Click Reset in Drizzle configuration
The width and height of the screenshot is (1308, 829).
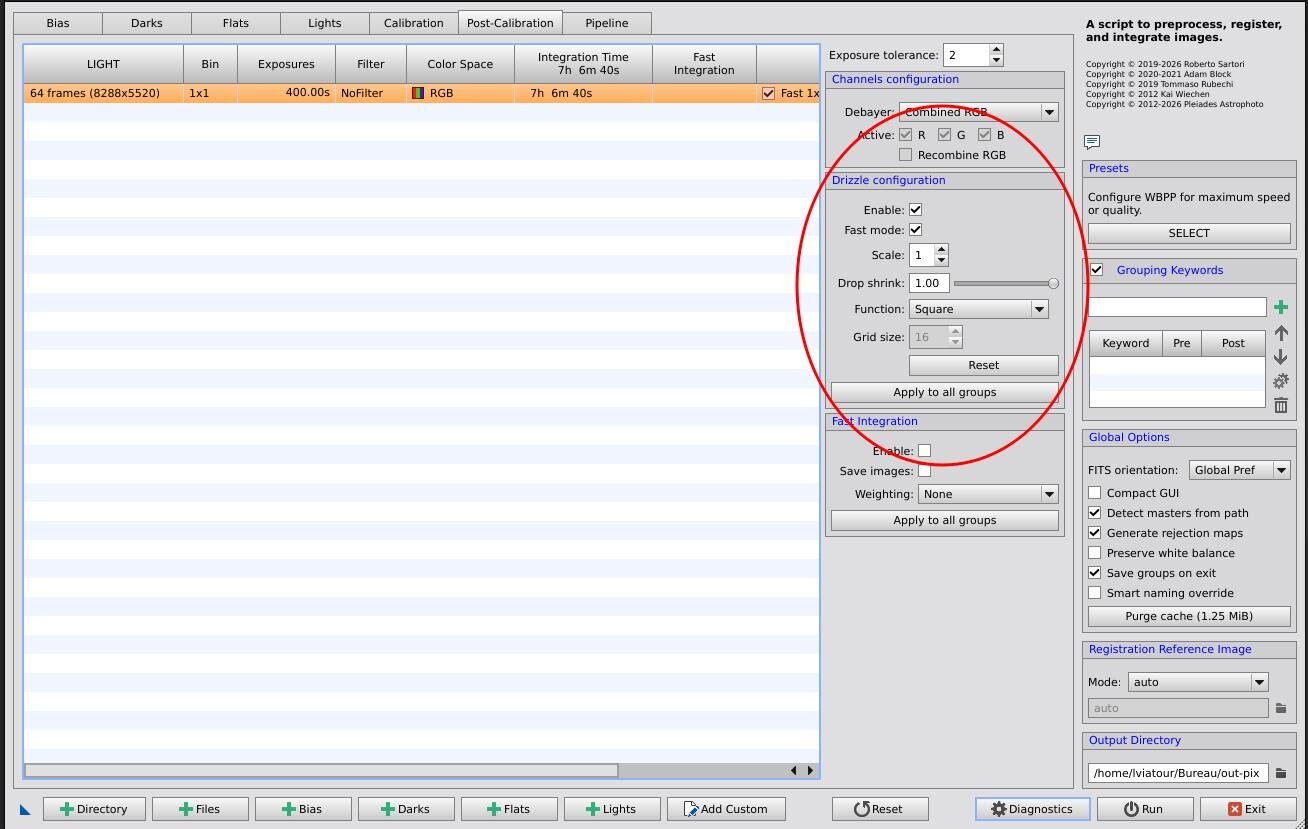(x=984, y=365)
